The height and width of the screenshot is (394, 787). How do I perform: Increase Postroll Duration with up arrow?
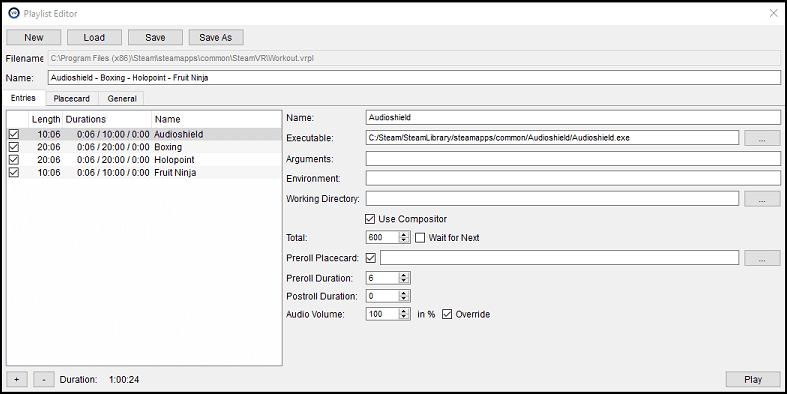click(404, 293)
